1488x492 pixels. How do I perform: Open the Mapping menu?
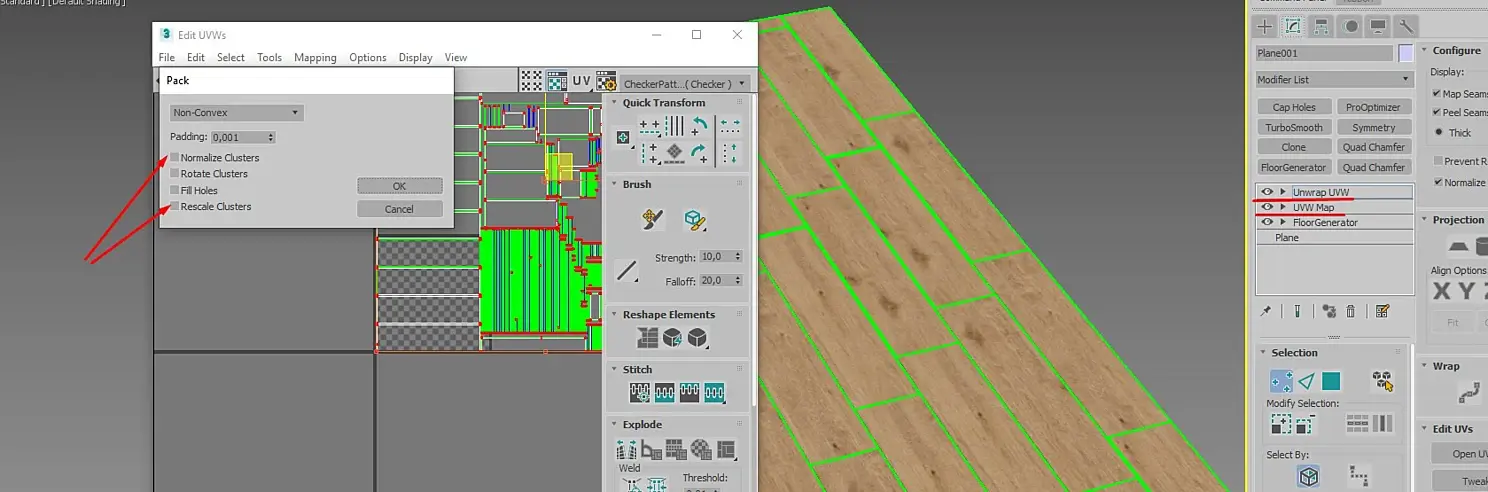(315, 58)
